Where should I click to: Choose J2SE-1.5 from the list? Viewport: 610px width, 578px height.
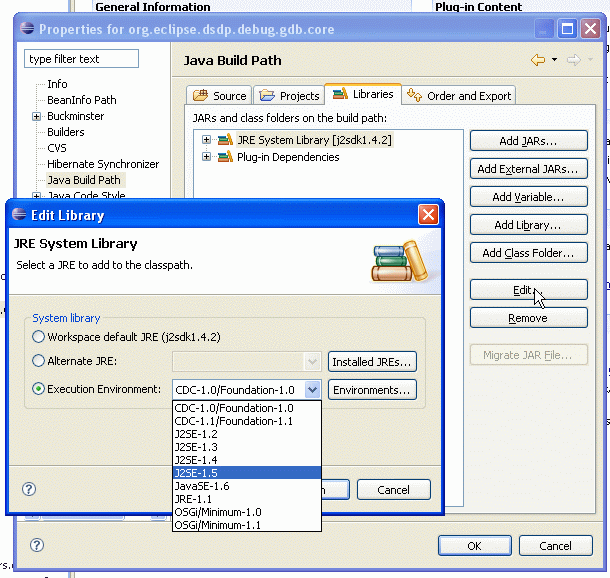pyautogui.click(x=247, y=473)
